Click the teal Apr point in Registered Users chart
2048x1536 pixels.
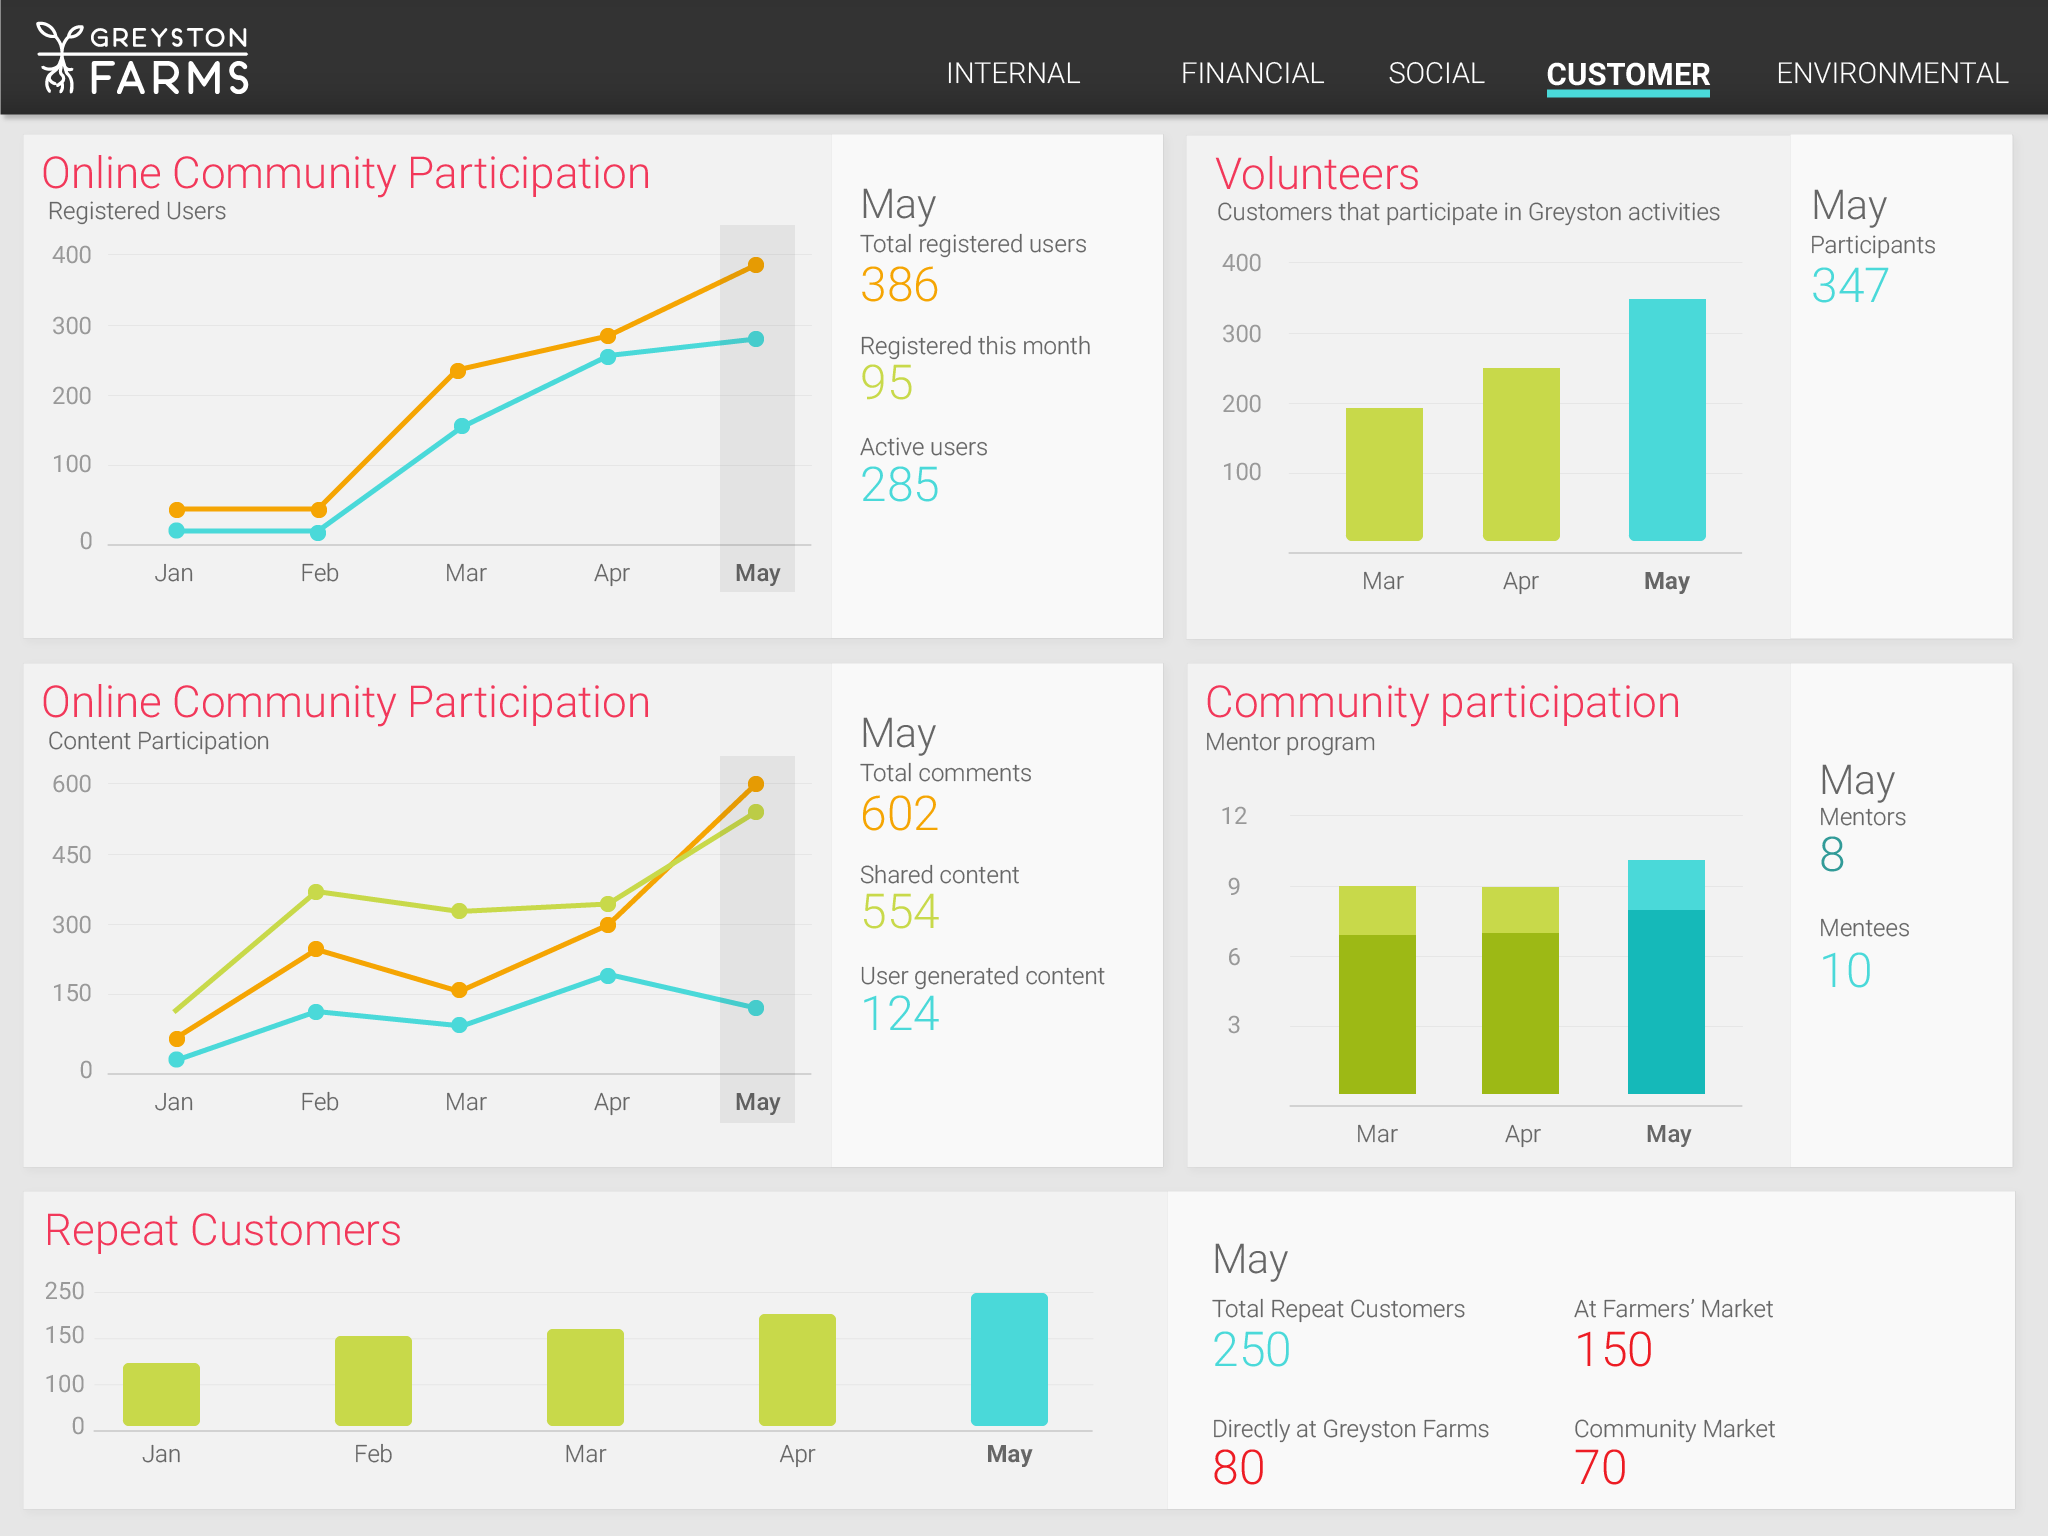click(x=608, y=357)
